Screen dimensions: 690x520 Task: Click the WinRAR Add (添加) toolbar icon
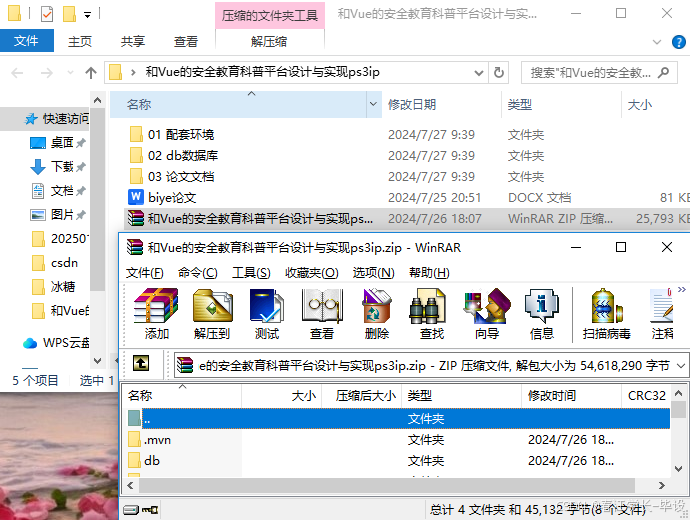(x=156, y=313)
